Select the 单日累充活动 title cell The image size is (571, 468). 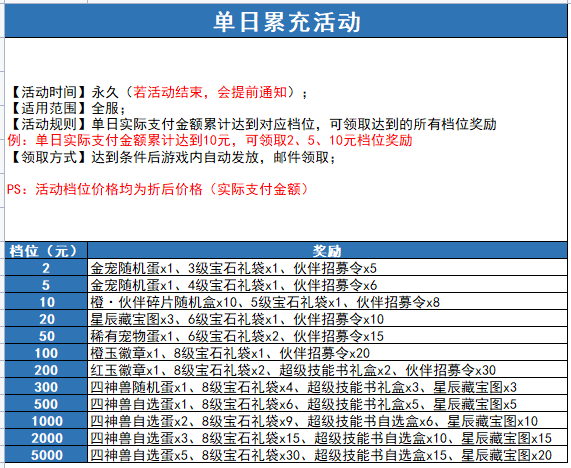point(286,21)
